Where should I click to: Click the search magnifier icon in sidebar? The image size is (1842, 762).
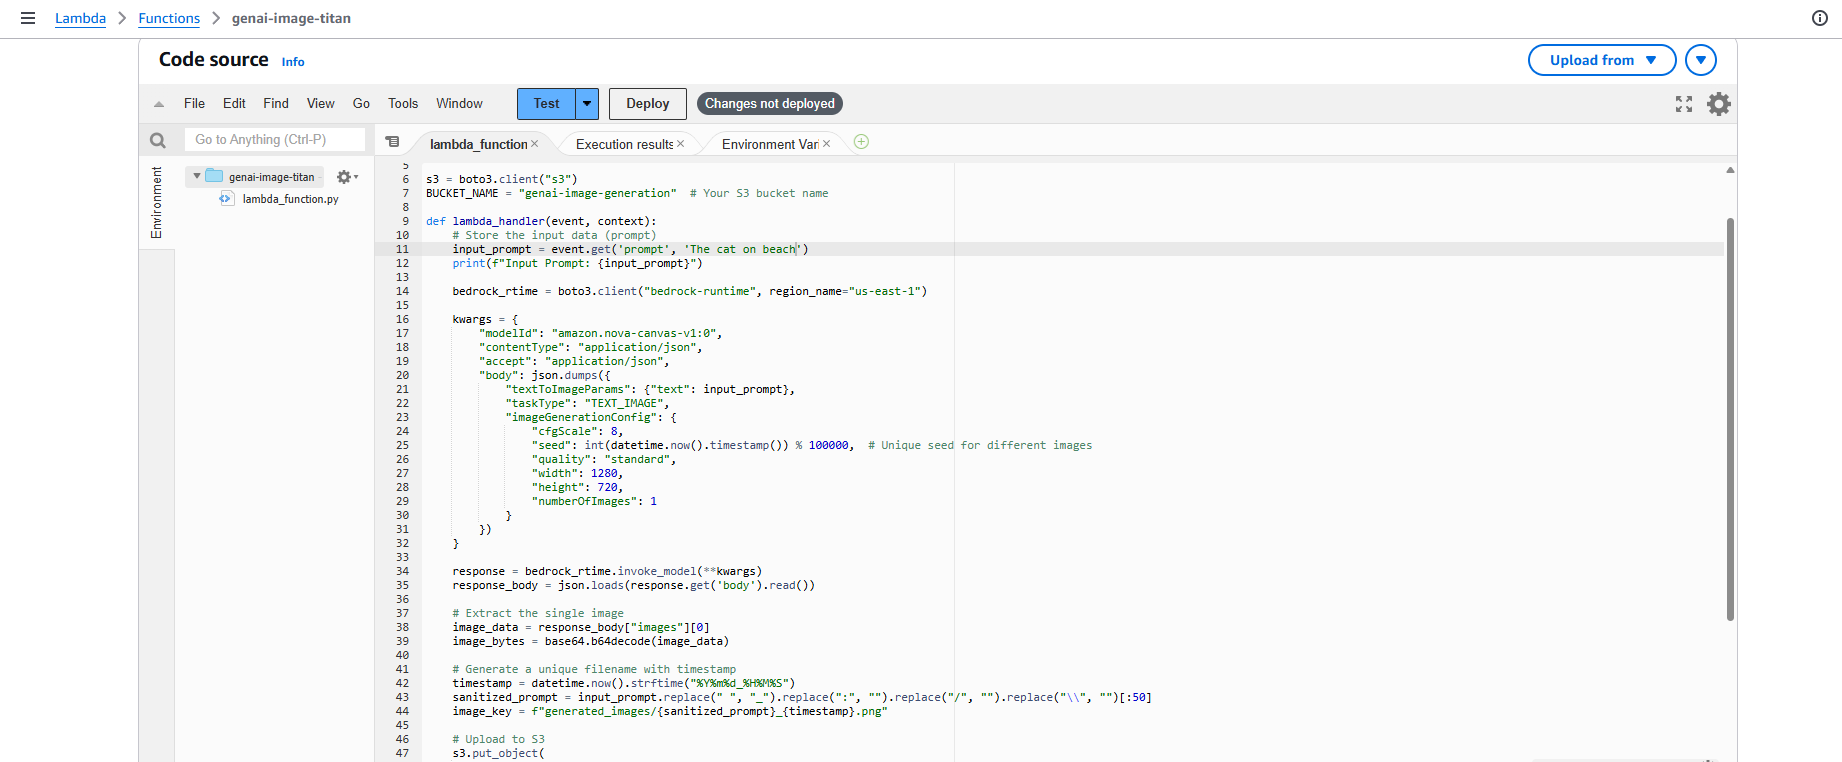click(x=158, y=140)
